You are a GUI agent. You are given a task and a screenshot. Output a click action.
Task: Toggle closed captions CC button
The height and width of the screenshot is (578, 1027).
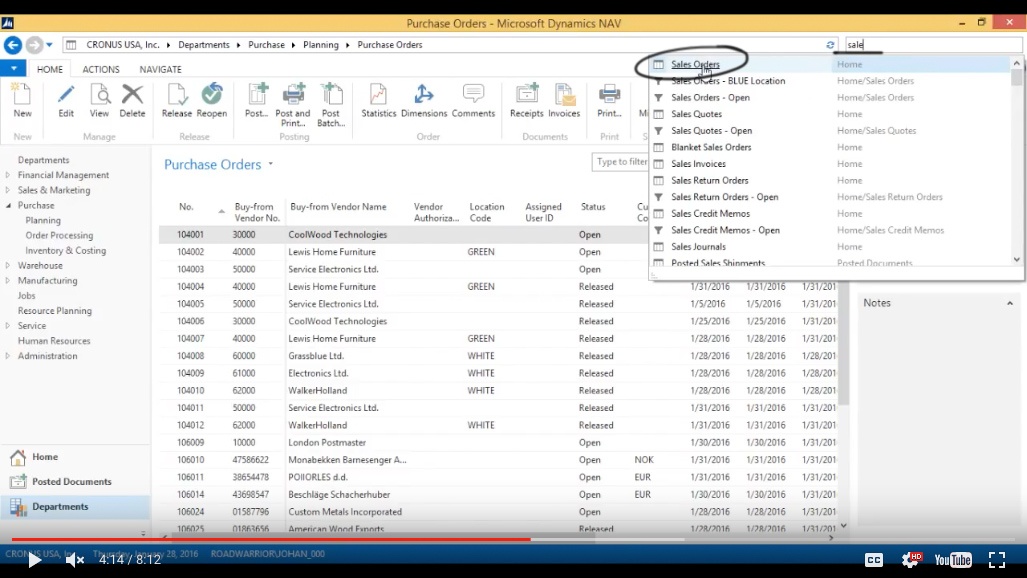[x=874, y=560]
